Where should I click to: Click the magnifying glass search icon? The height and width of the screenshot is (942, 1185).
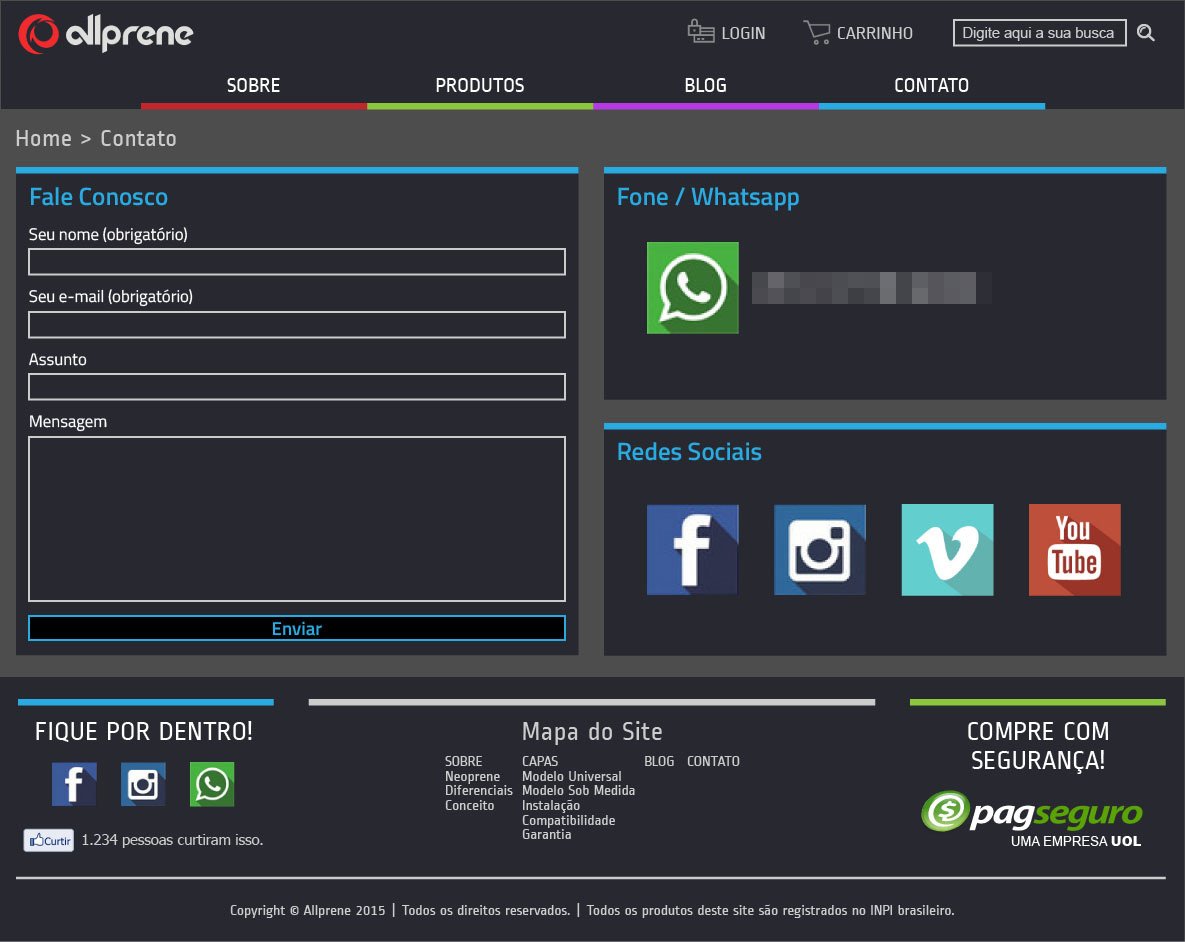[x=1146, y=33]
